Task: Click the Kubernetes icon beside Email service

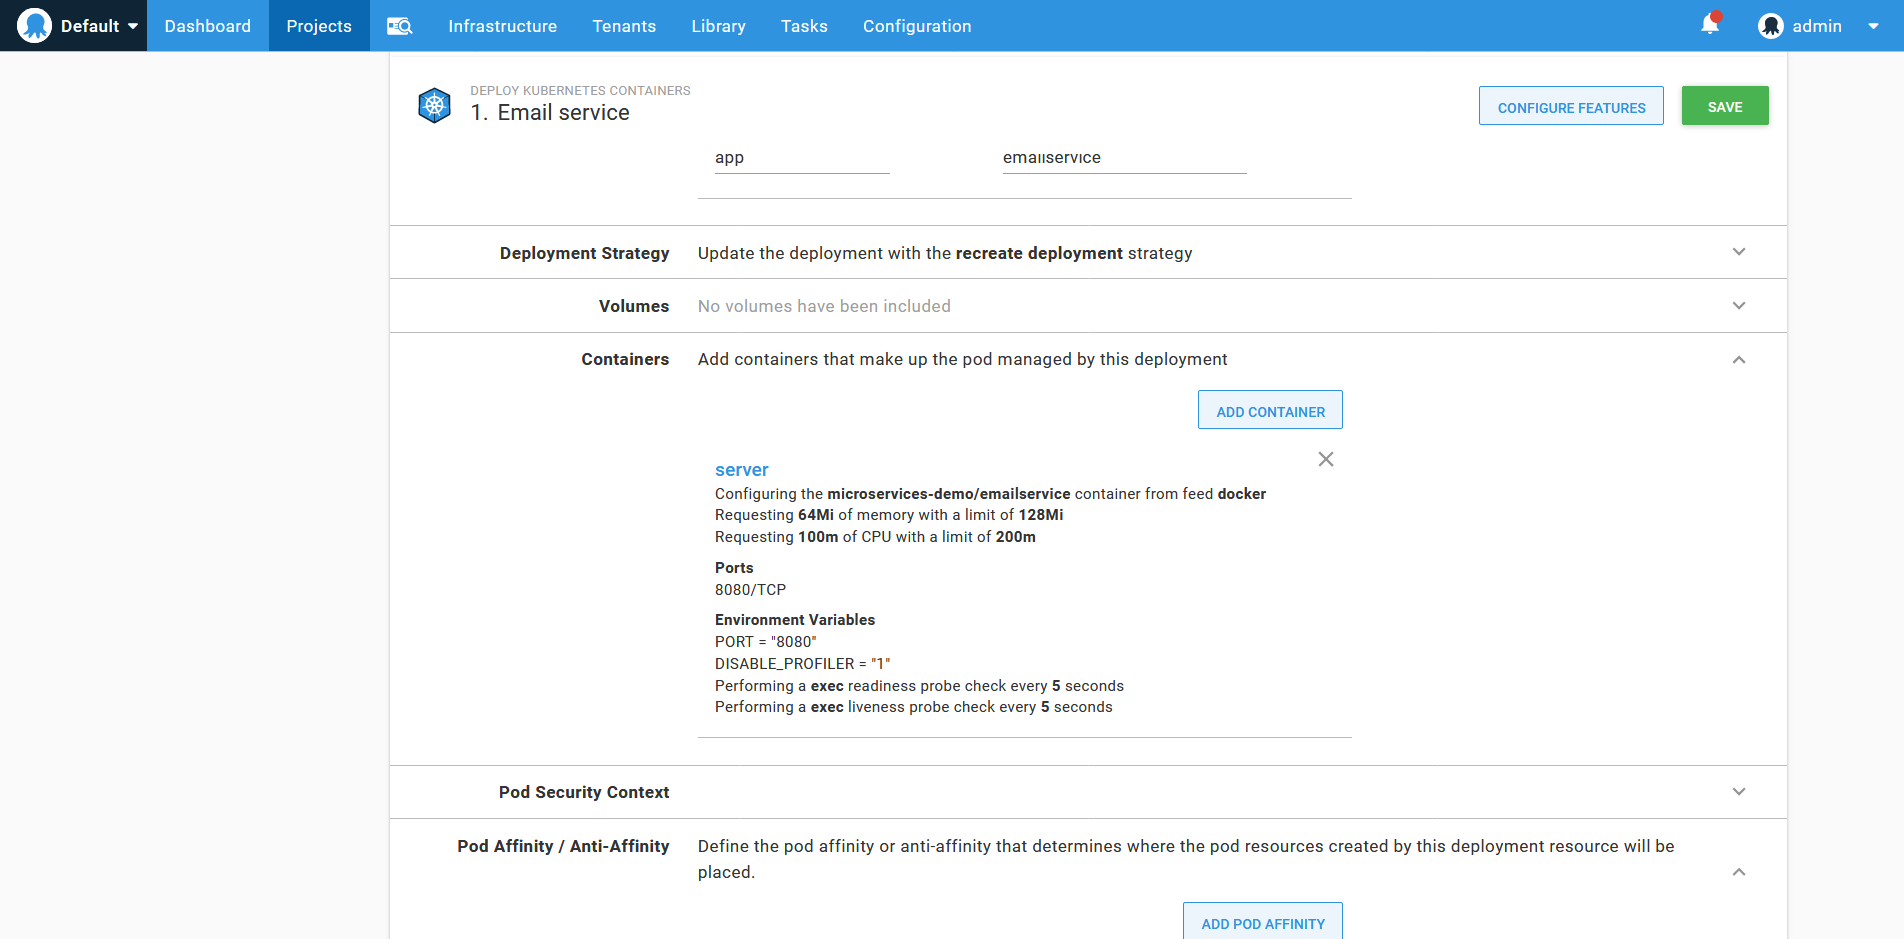Action: point(434,104)
